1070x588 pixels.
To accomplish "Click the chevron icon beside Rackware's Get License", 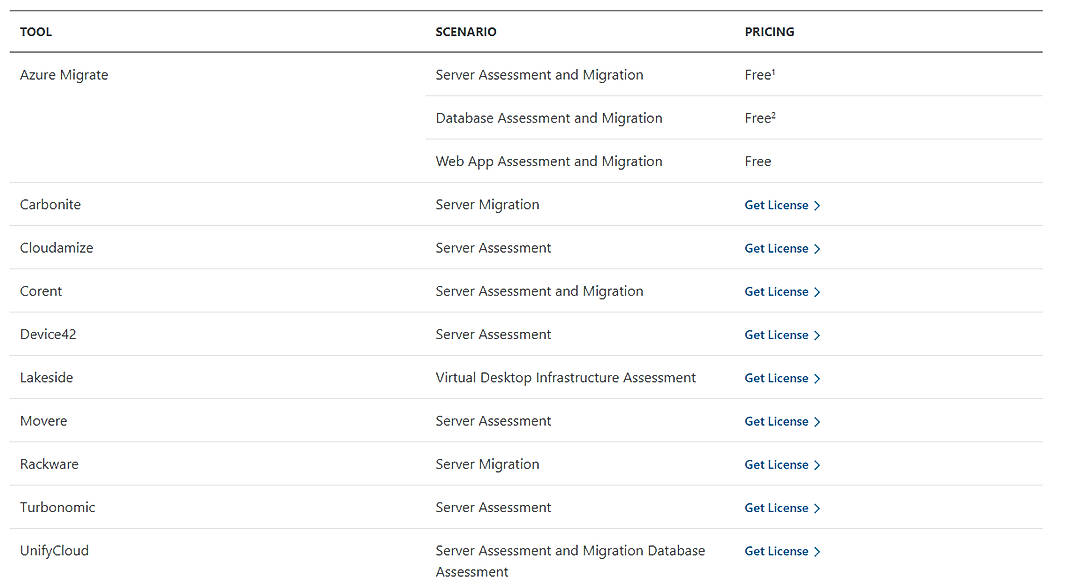I will (x=817, y=464).
